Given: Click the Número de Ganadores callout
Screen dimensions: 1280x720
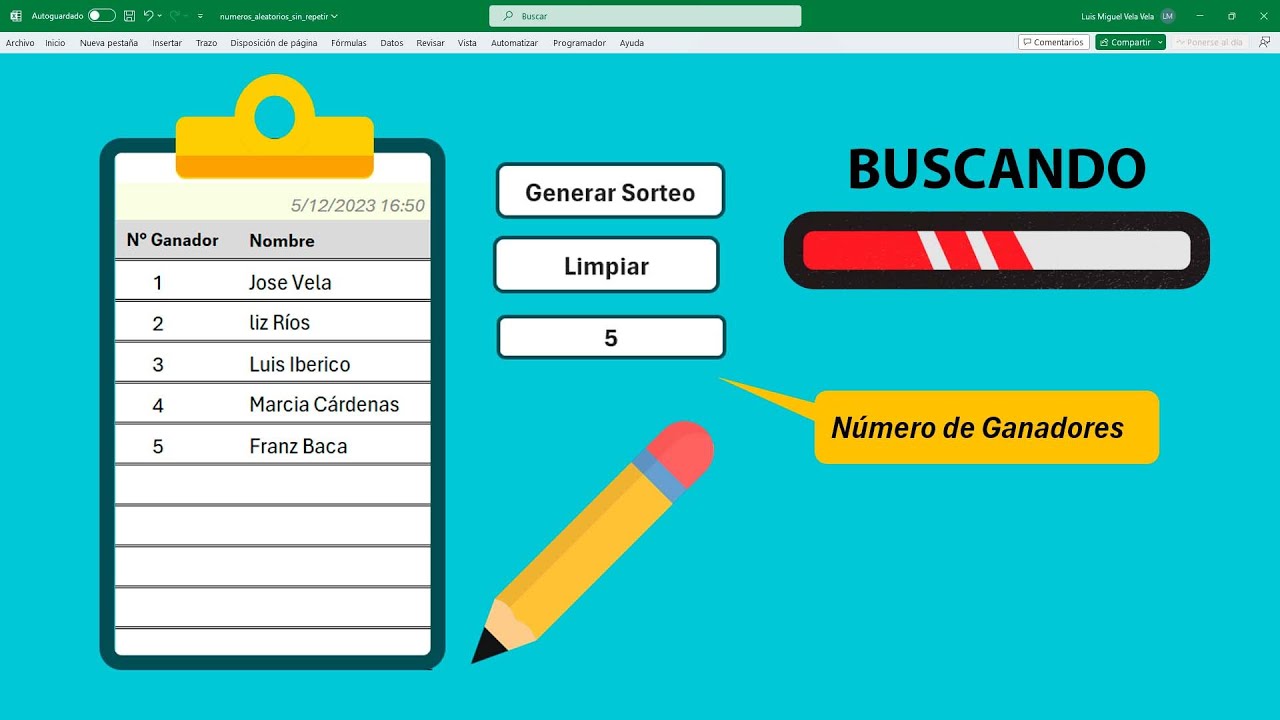Looking at the screenshot, I should coord(986,427).
